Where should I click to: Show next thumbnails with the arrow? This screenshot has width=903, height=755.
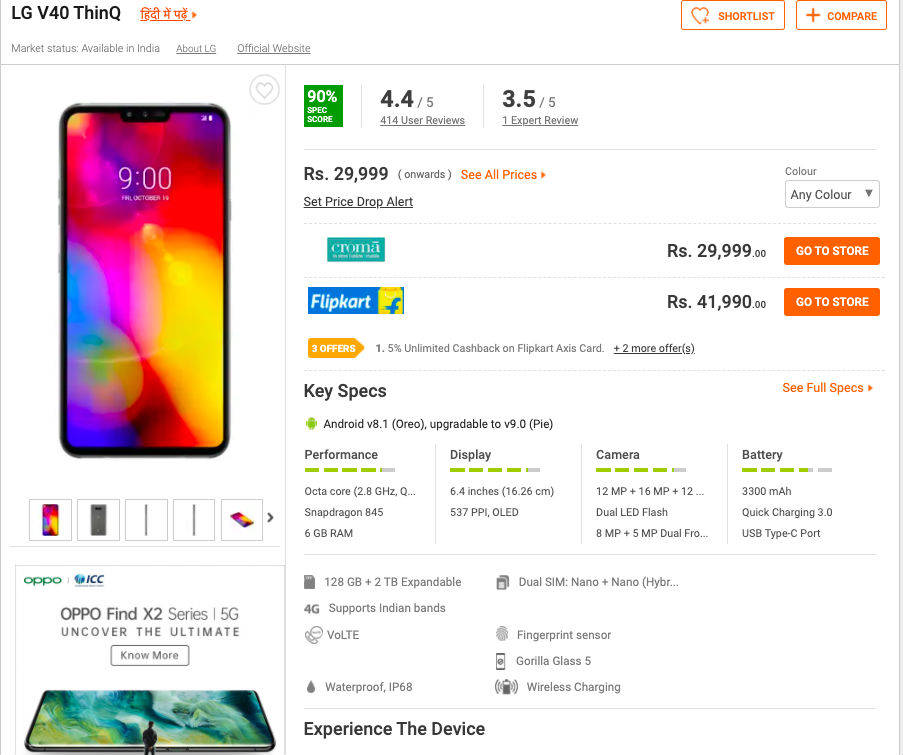[270, 518]
